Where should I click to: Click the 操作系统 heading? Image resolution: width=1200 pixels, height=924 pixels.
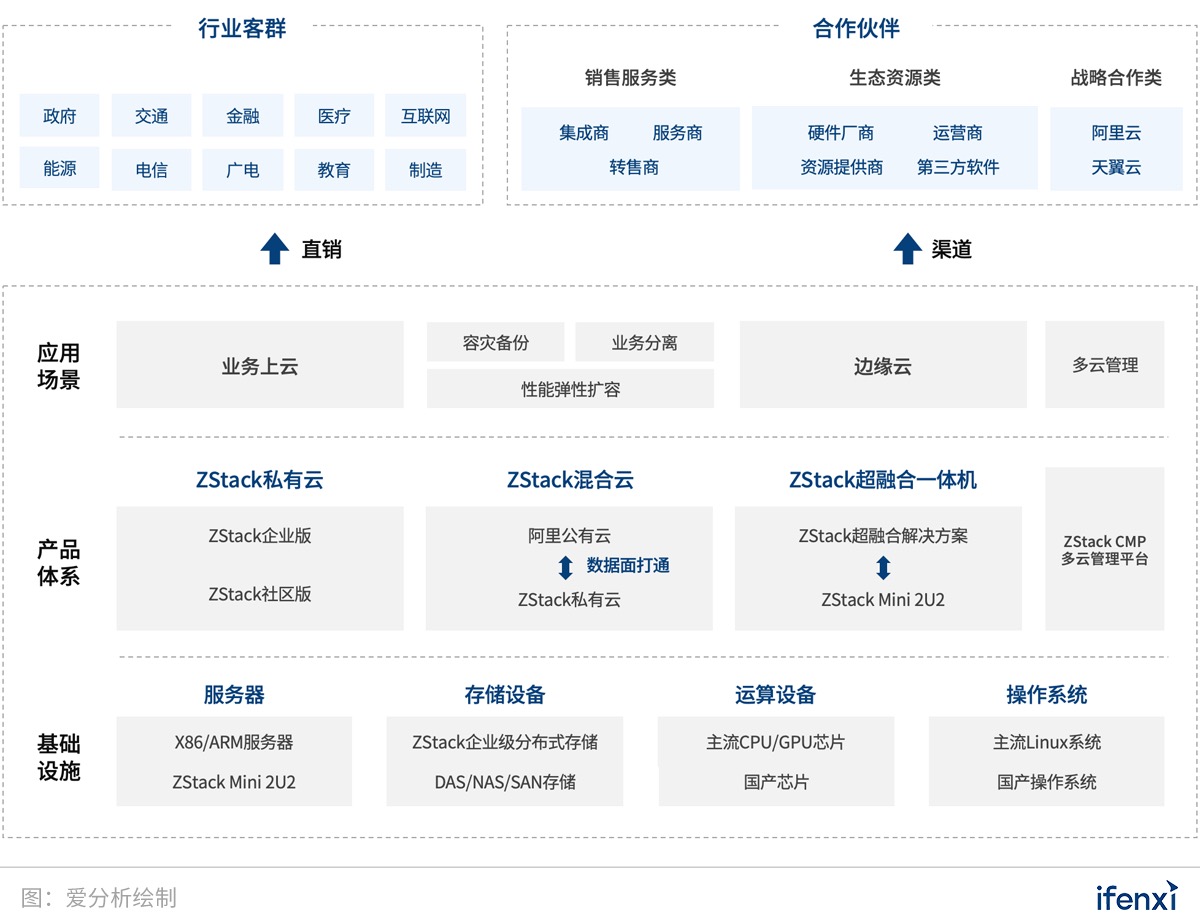1047,695
